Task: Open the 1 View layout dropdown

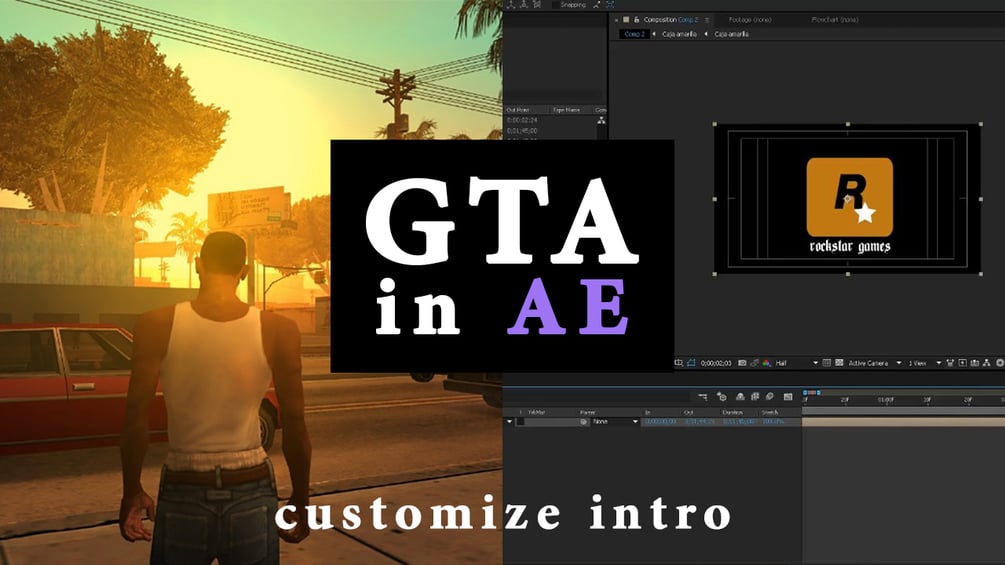Action: [924, 363]
